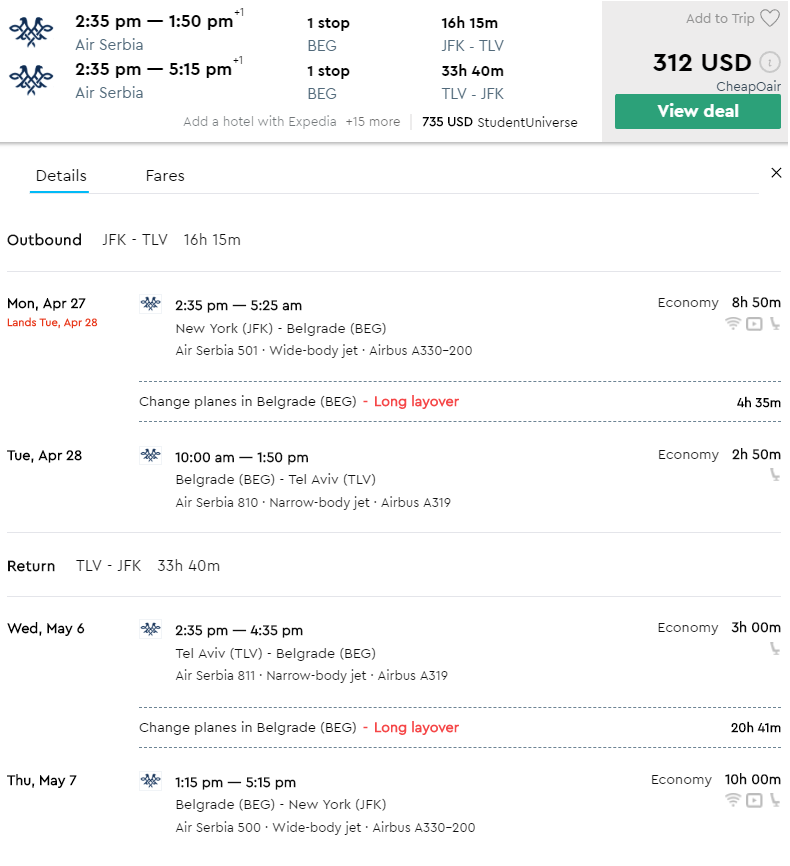The image size is (790, 866).
Task: Click the WiFi icon on JFK-Belgrade flight
Action: (x=733, y=324)
